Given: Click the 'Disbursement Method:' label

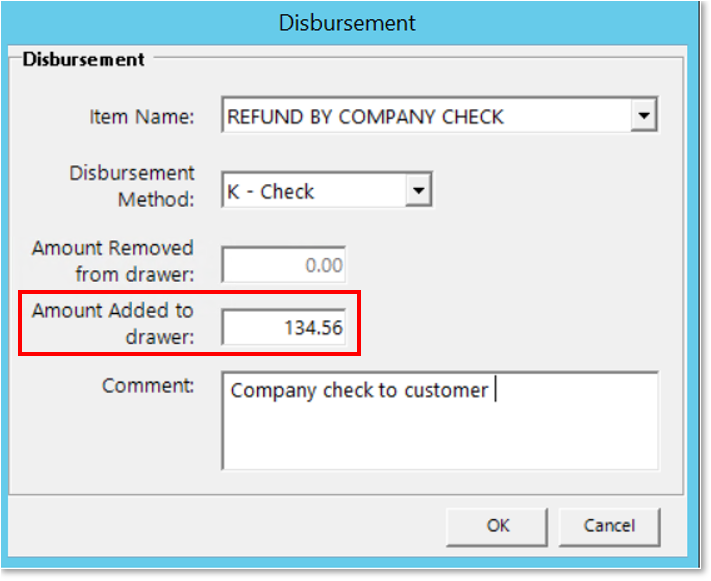Looking at the screenshot, I should (131, 186).
